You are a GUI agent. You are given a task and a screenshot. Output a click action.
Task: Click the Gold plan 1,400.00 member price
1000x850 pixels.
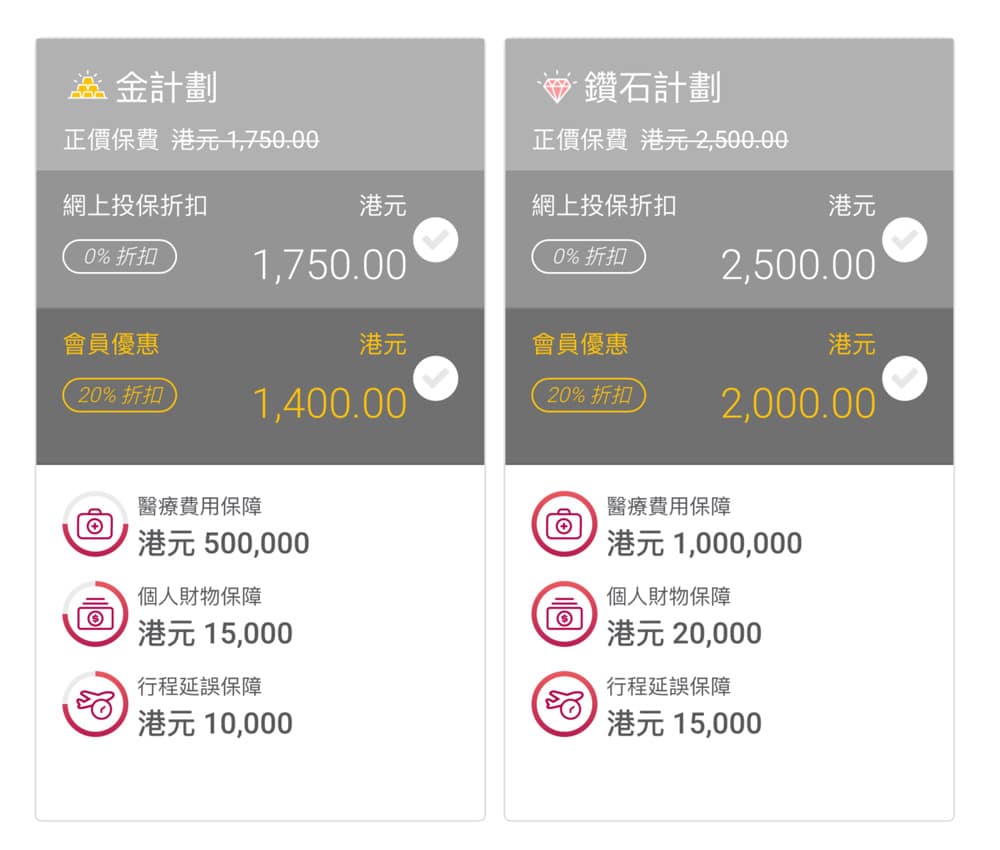[329, 404]
